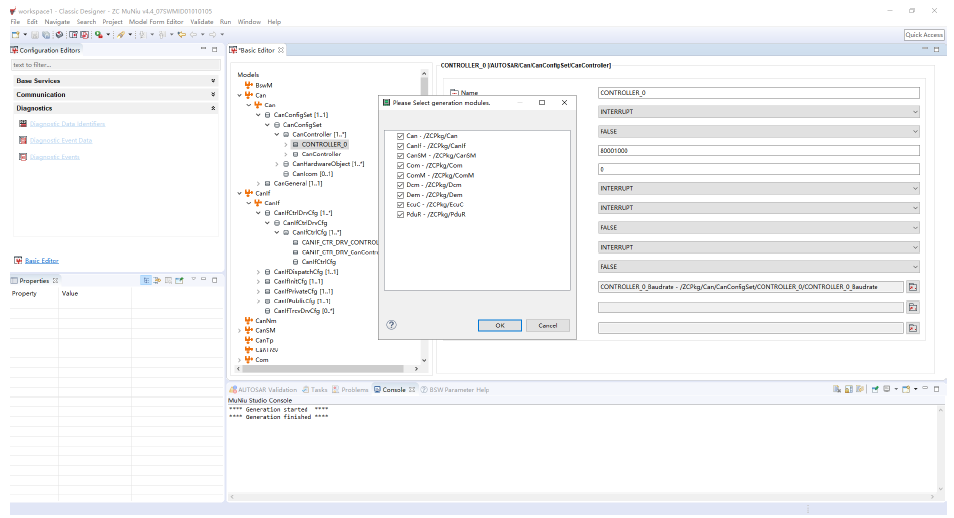Uncheck the Dem - /ZCPkg/Dem checkbox

(400, 195)
